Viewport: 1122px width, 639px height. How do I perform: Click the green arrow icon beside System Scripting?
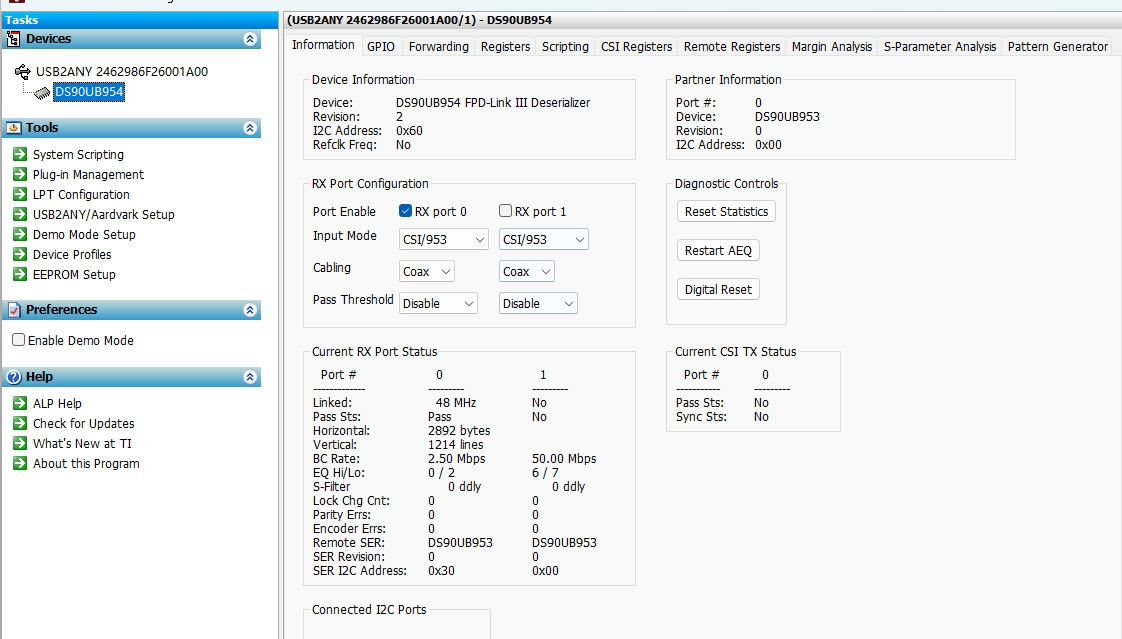(20, 154)
